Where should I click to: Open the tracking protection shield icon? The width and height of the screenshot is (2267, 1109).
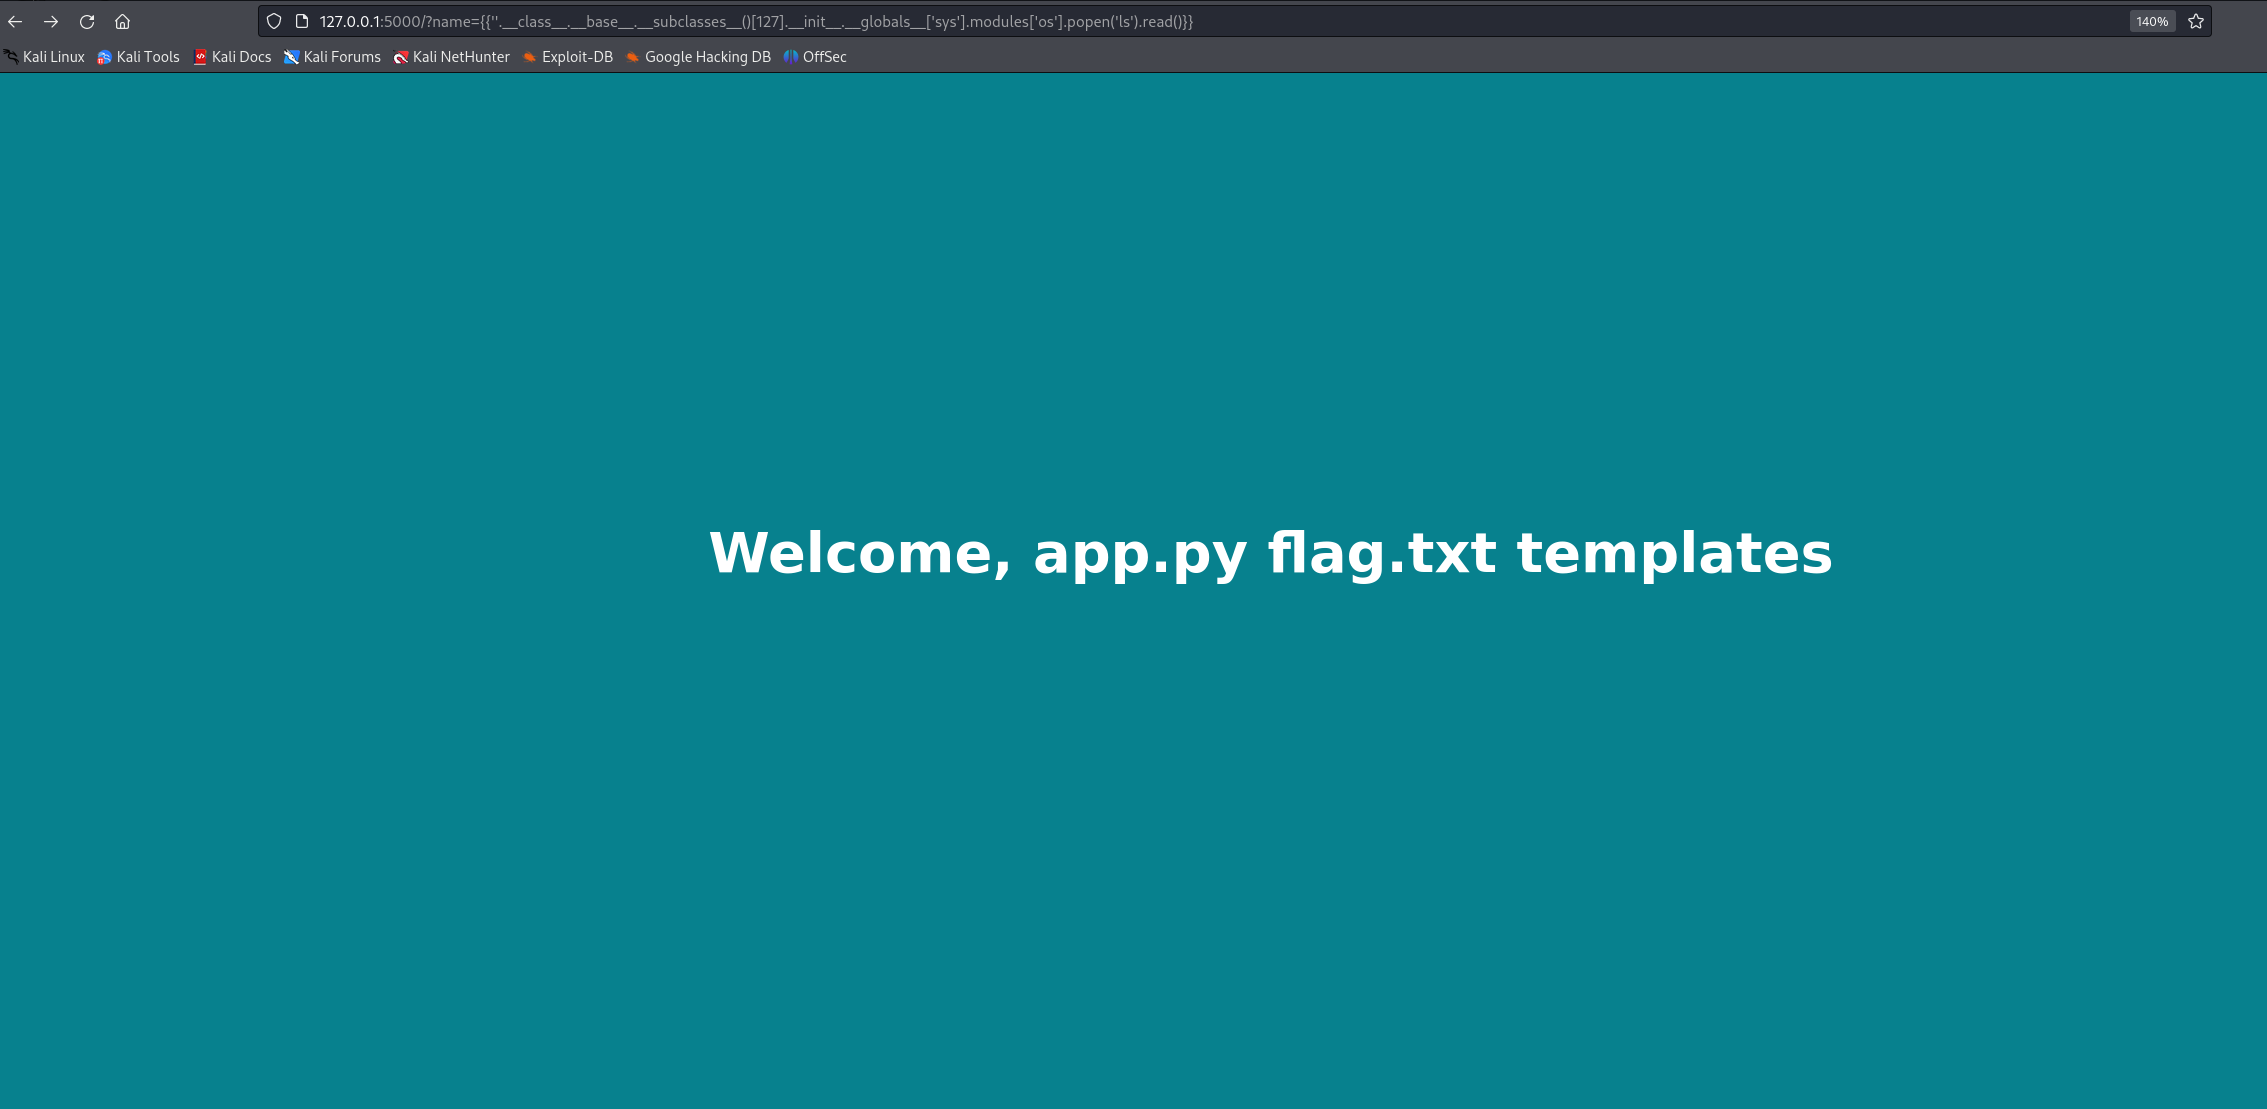tap(274, 21)
